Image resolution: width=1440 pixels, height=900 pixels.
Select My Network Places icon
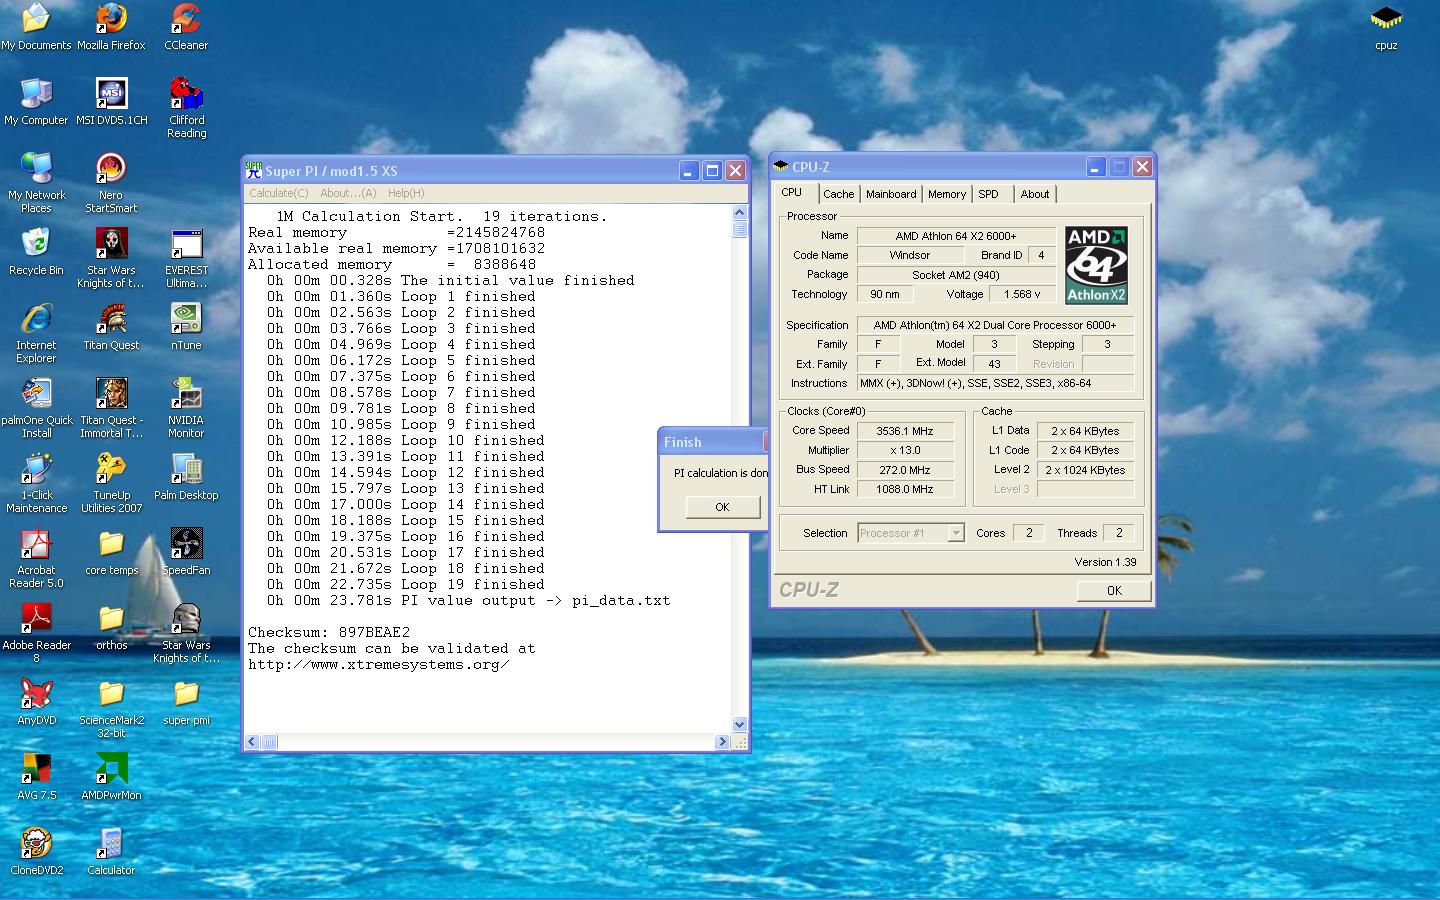(x=36, y=183)
